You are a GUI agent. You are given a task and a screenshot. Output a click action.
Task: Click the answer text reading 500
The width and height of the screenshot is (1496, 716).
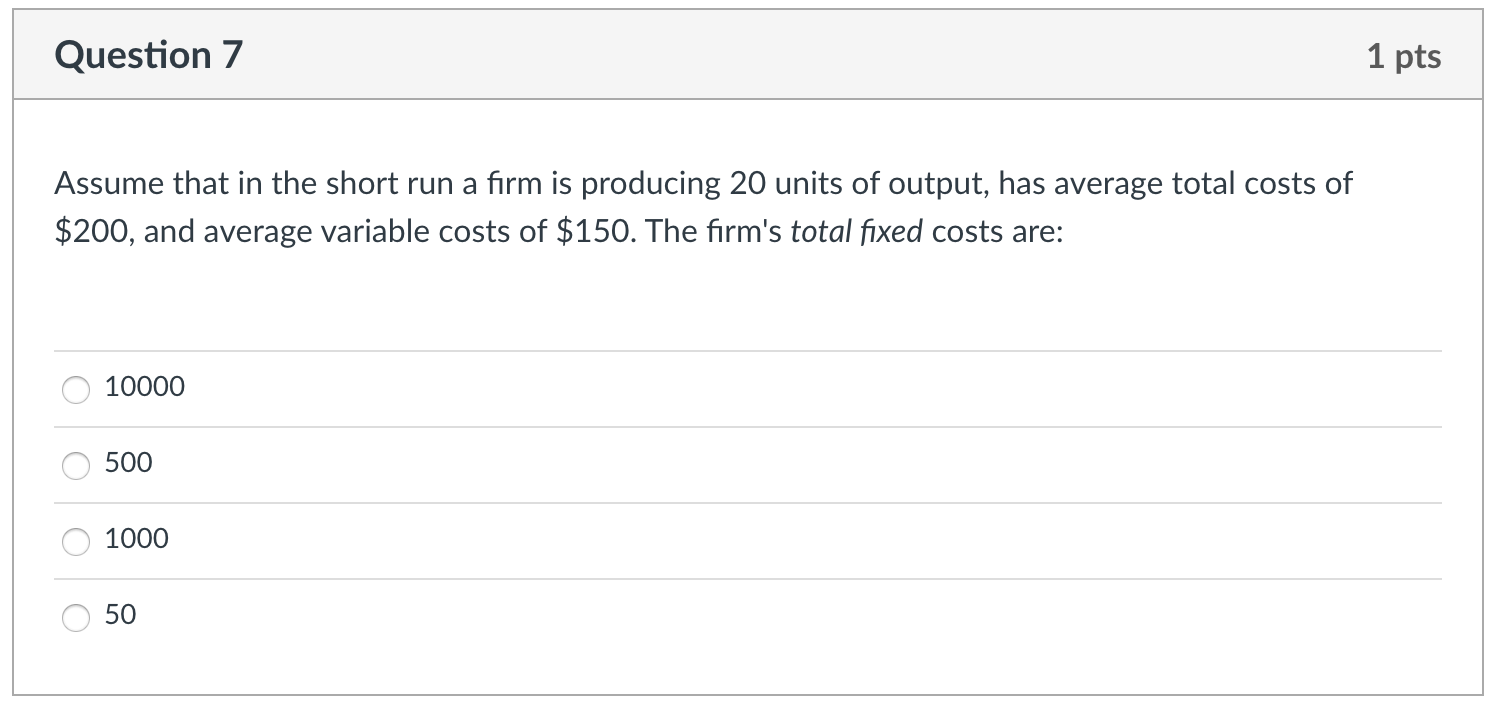tap(128, 464)
